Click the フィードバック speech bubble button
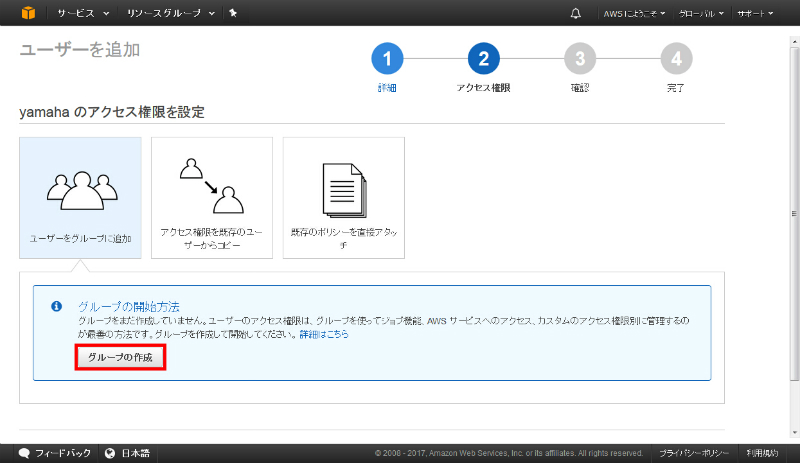 (x=55, y=453)
